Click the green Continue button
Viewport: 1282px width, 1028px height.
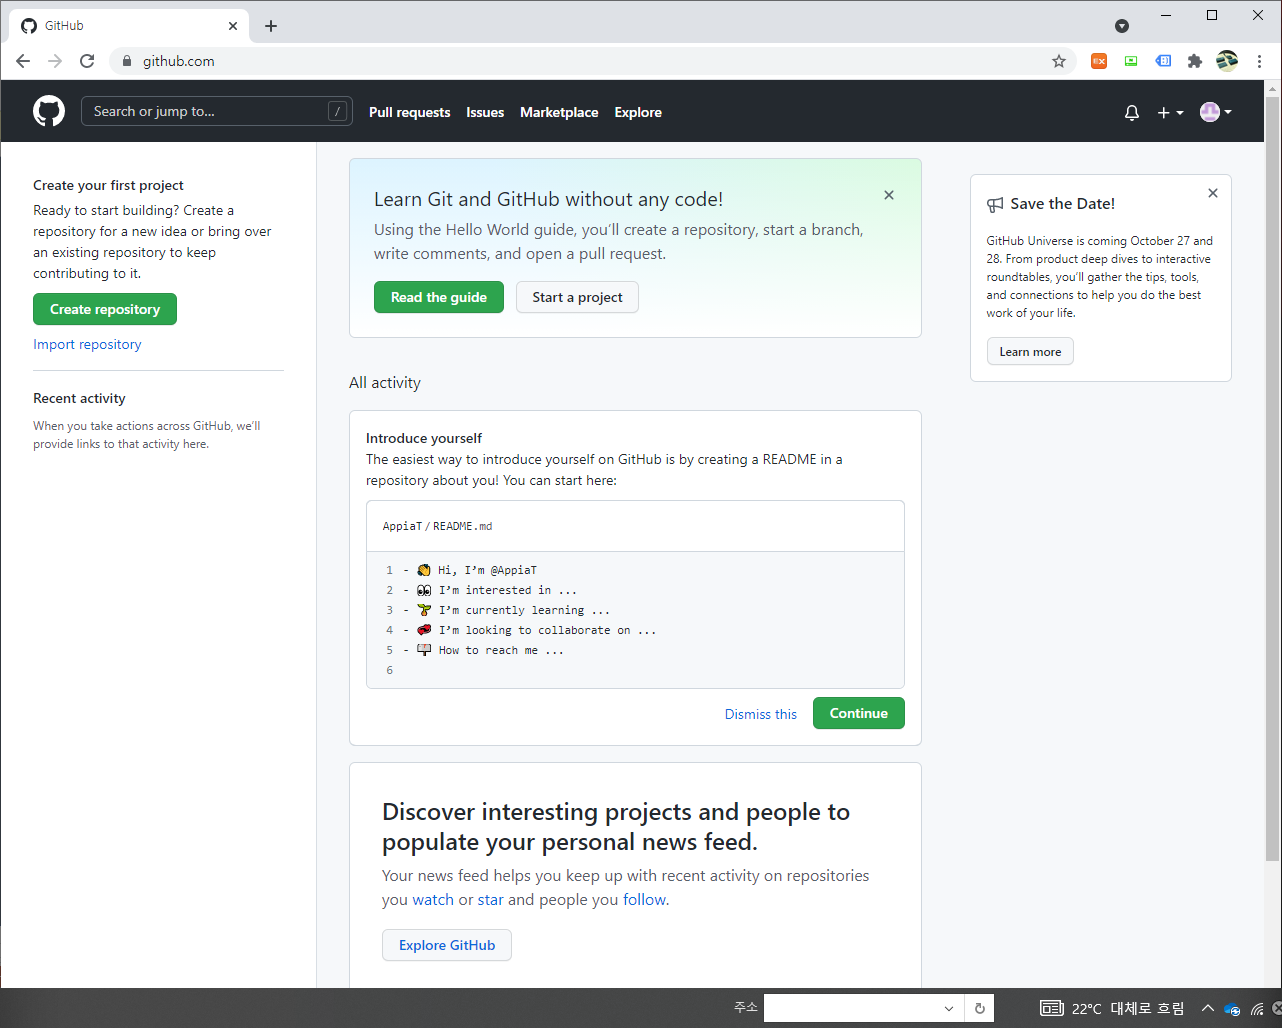coord(859,713)
